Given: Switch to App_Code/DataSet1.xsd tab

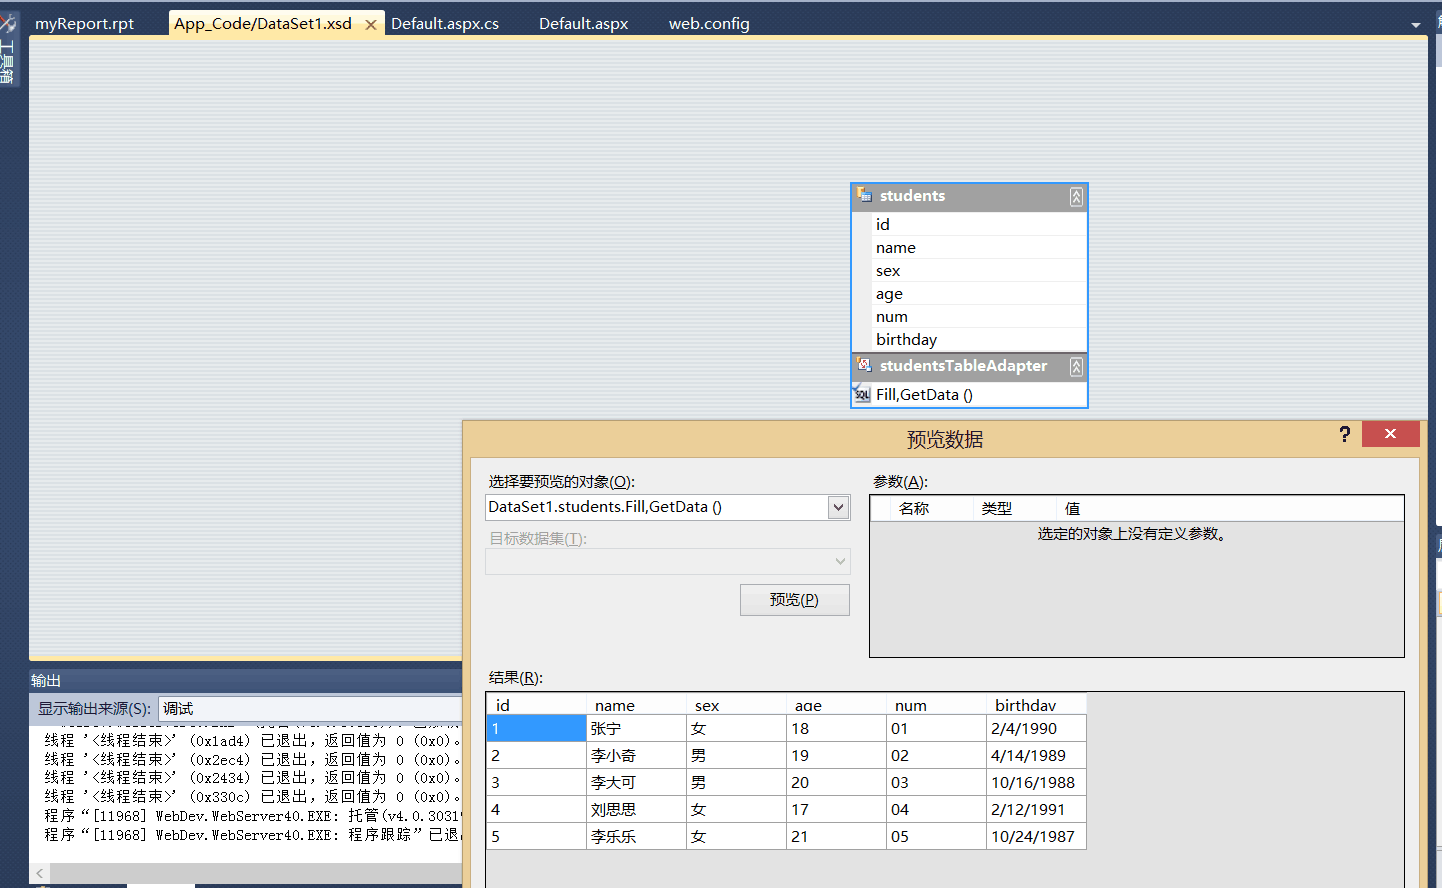Looking at the screenshot, I should pos(263,23).
